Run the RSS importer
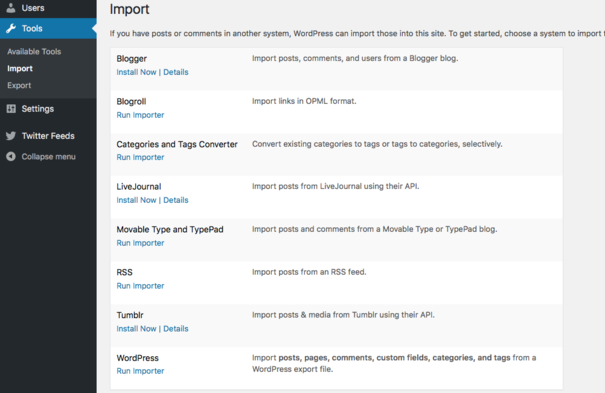Viewport: 605px width, 393px height. [x=140, y=286]
